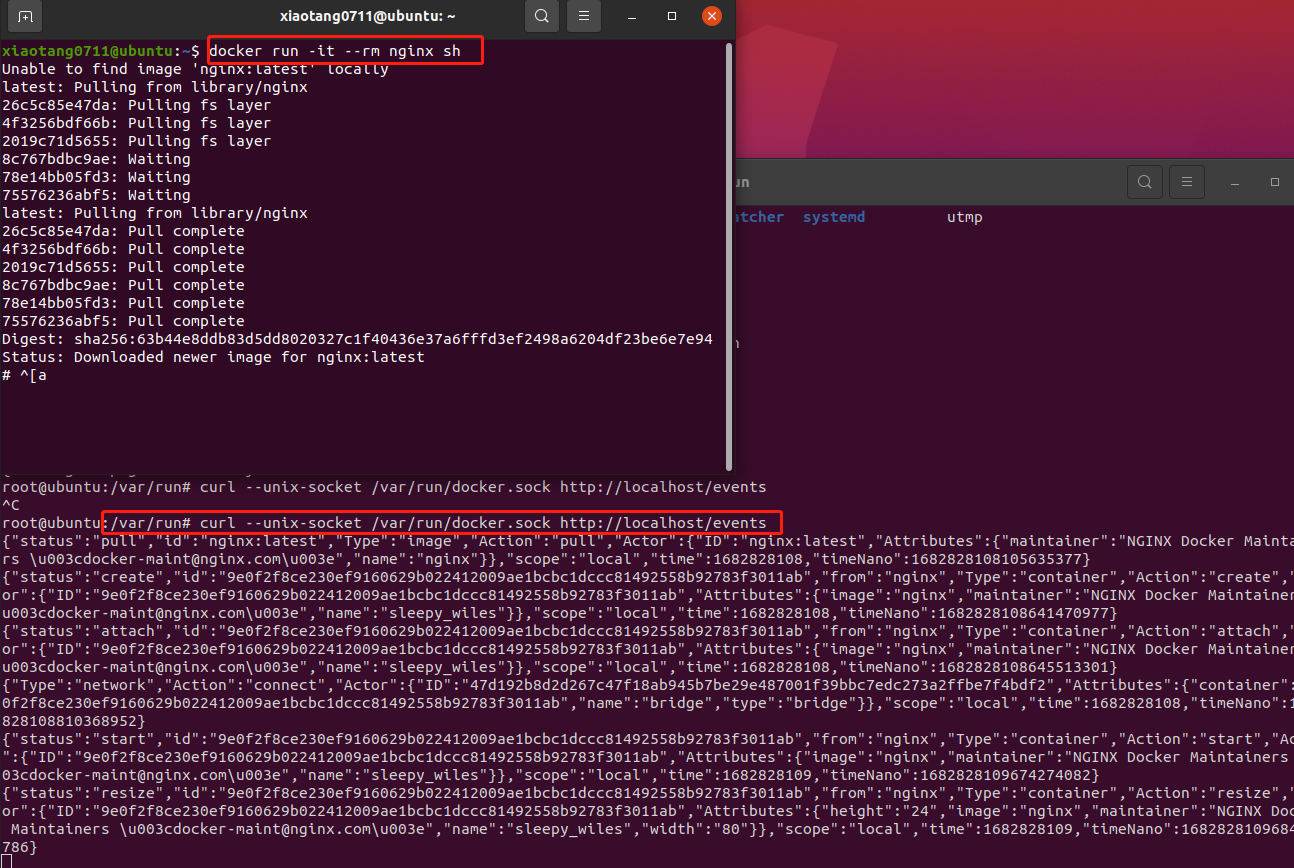Maximize the xiaotang0711@ubuntu terminal window

coord(672,16)
